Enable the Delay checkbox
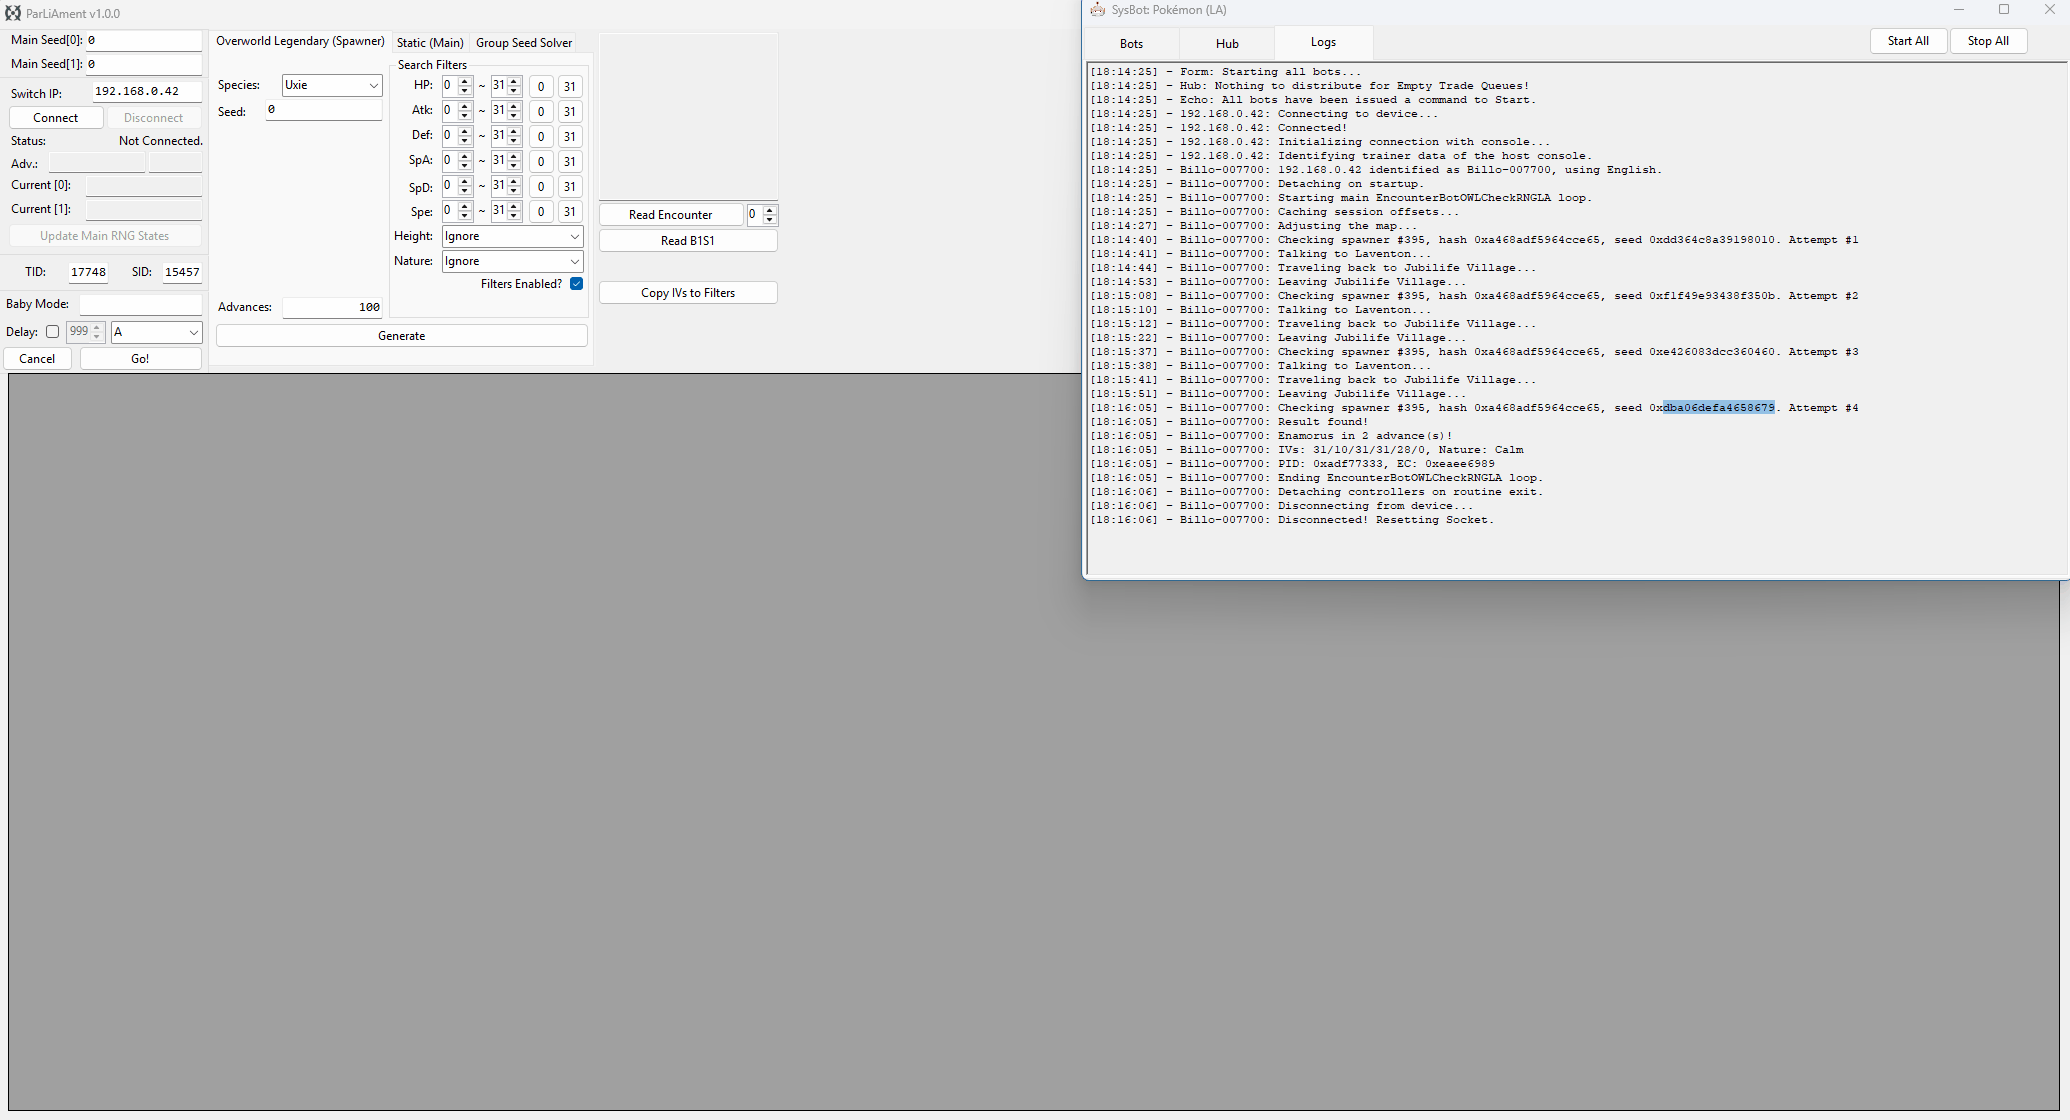The width and height of the screenshot is (2070, 1120). point(53,331)
